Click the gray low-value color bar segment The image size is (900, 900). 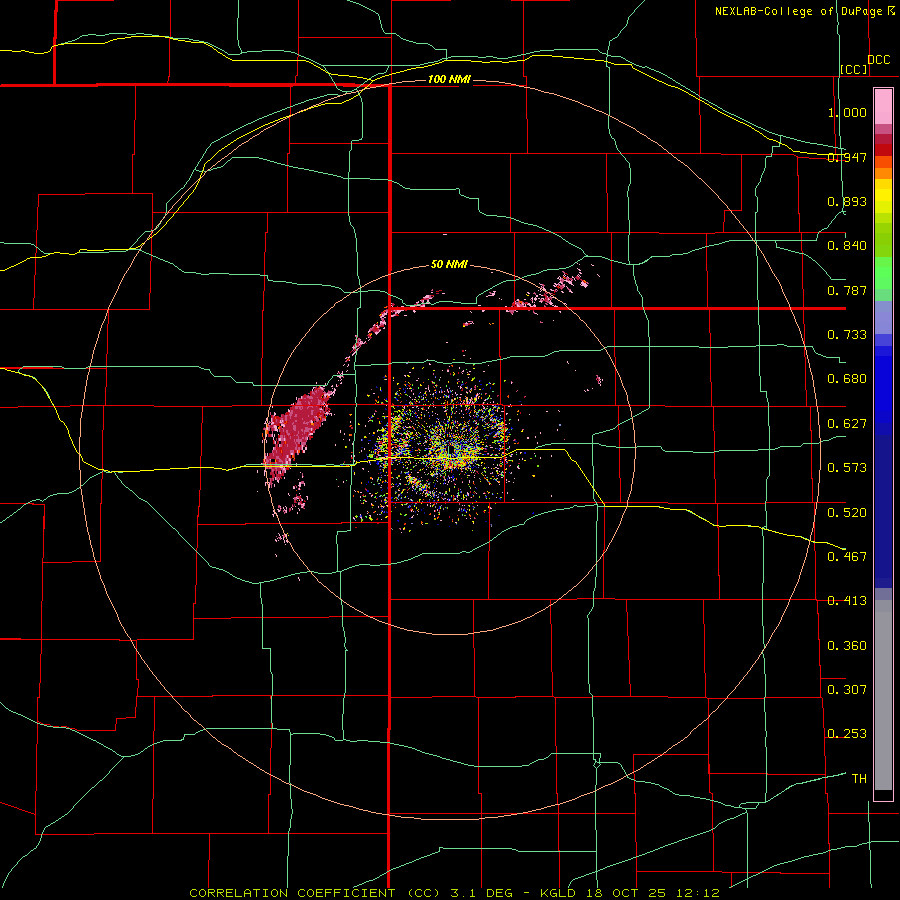(883, 695)
